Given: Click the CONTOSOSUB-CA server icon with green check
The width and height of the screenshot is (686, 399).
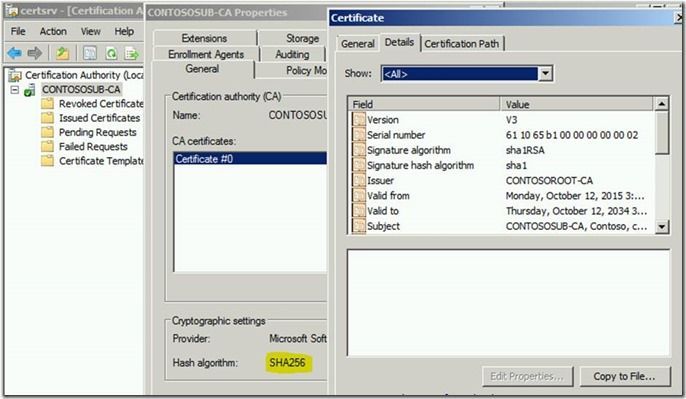Looking at the screenshot, I should (30, 91).
